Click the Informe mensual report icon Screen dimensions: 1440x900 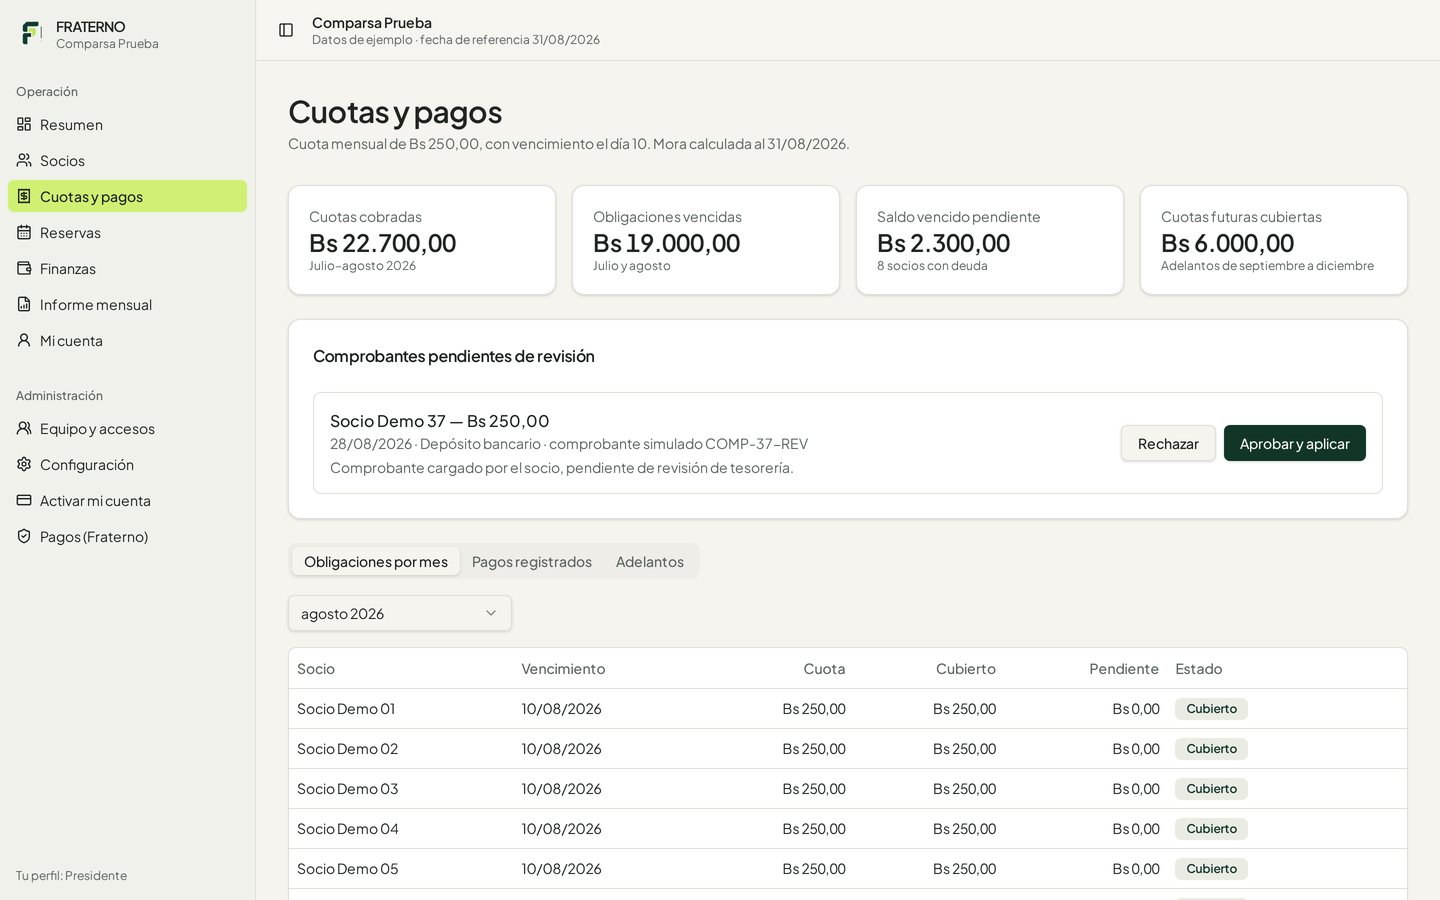coord(24,304)
